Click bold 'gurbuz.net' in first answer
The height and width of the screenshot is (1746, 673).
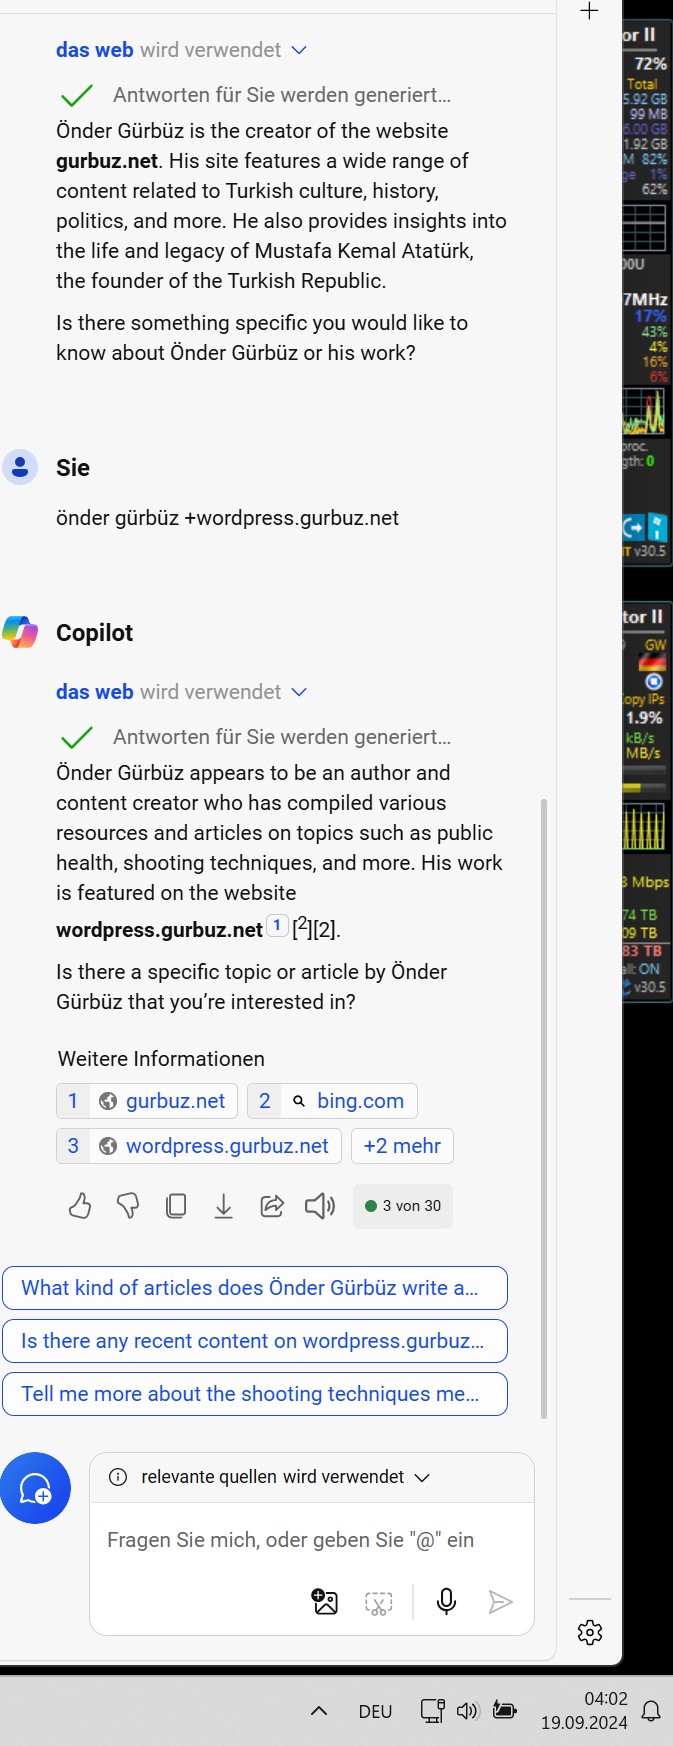pos(107,161)
